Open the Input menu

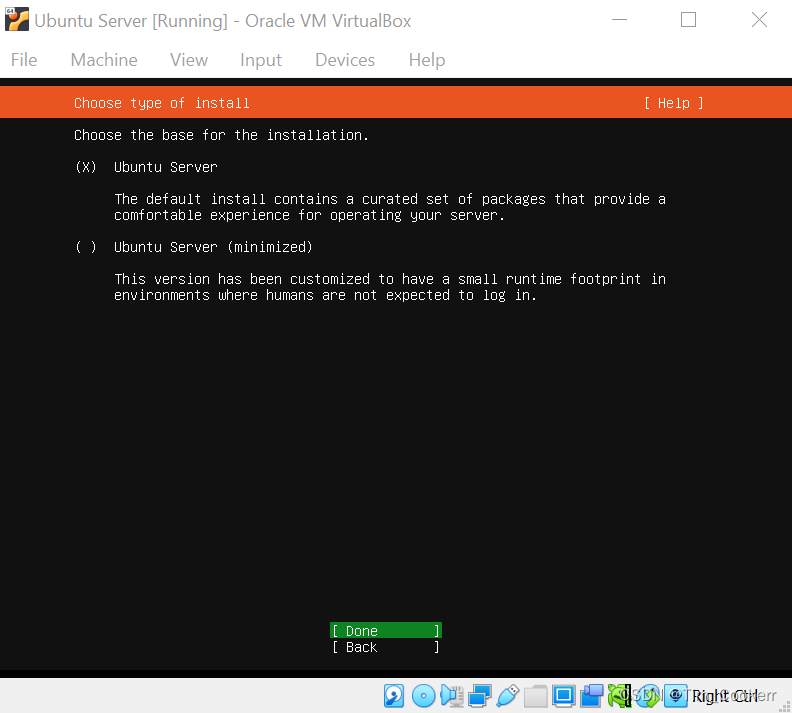(261, 60)
